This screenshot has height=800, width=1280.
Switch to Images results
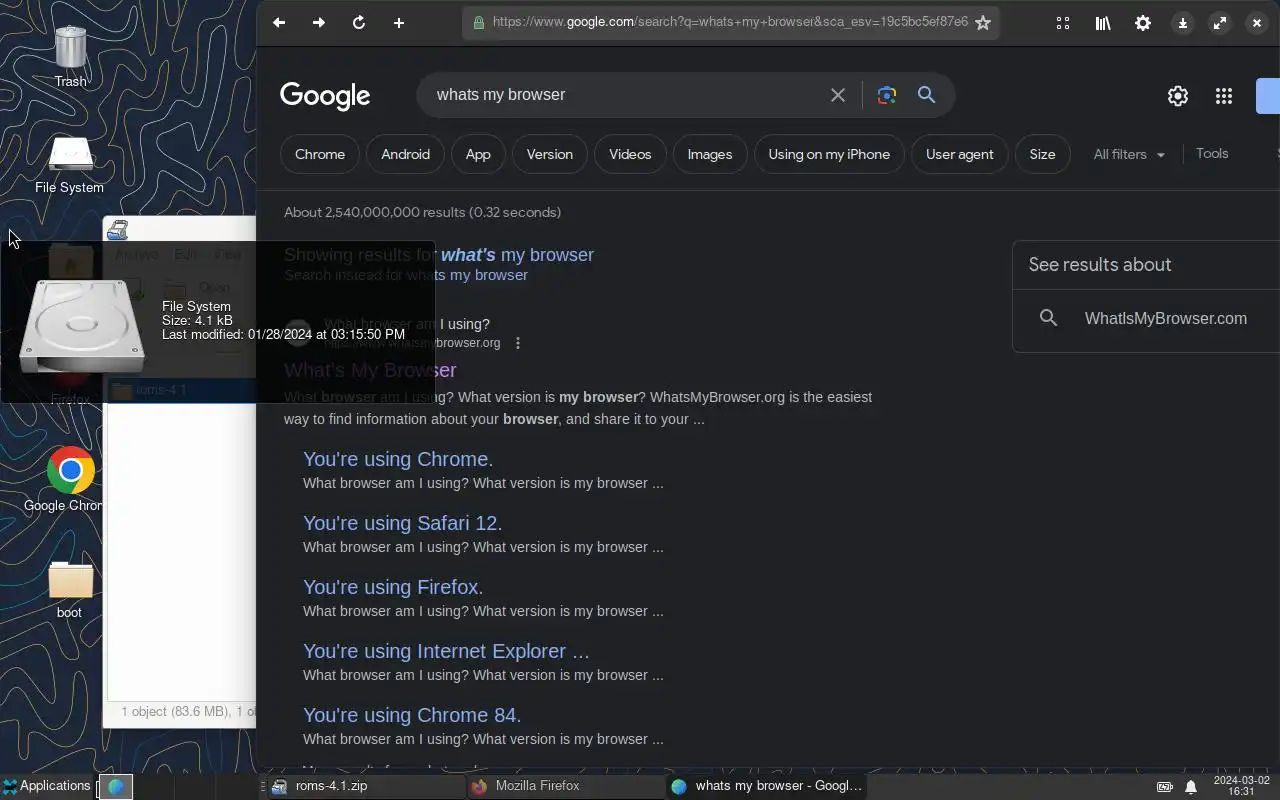tap(710, 154)
